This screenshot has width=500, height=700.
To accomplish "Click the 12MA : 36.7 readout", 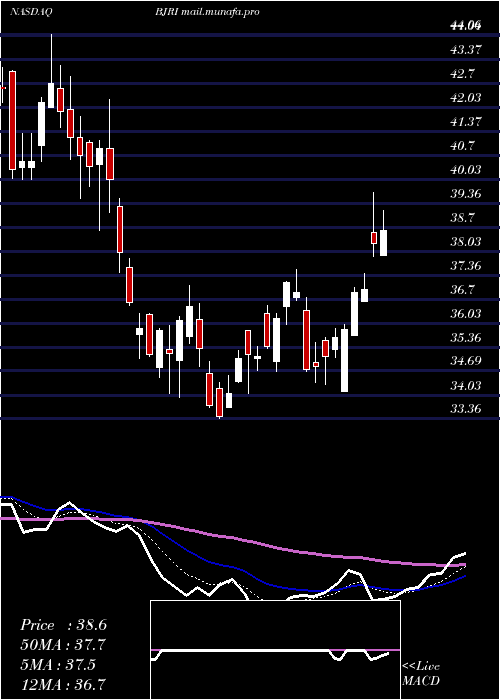I will [x=63, y=684].
